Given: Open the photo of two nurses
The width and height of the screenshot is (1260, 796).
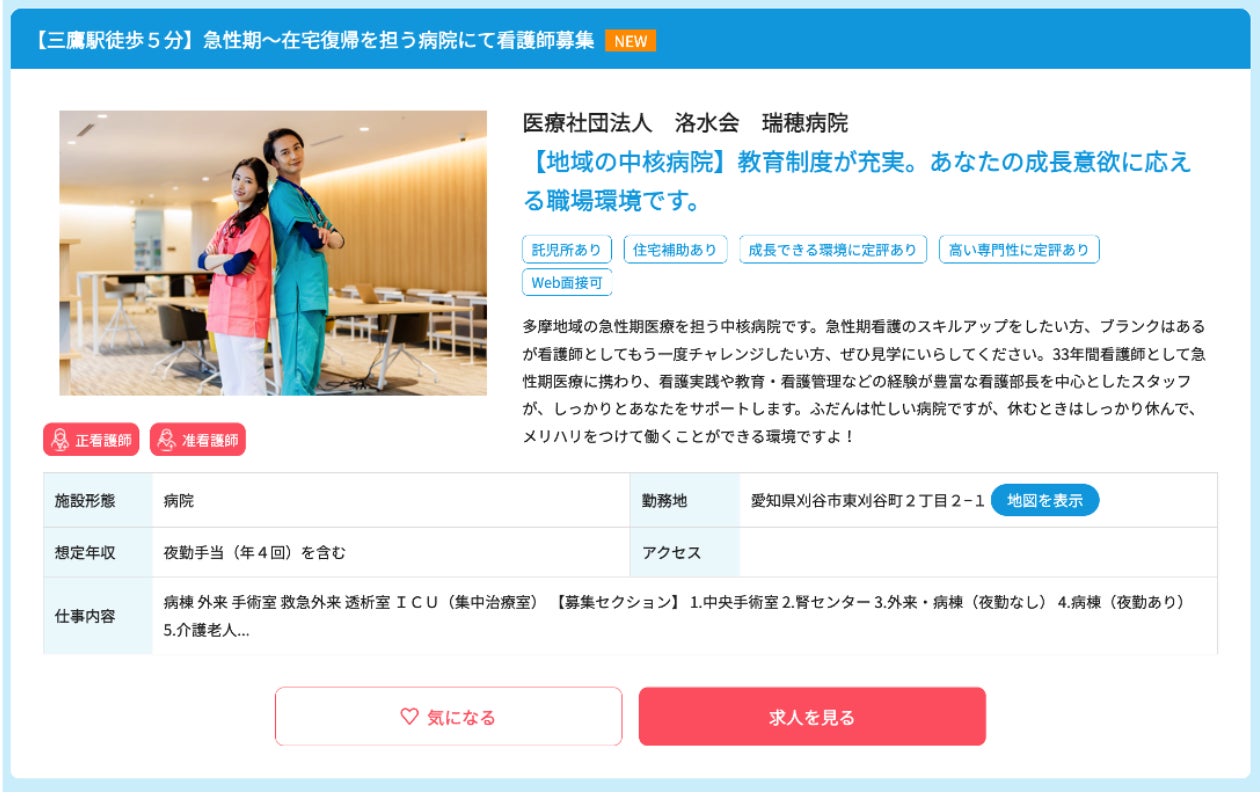Looking at the screenshot, I should pos(273,253).
